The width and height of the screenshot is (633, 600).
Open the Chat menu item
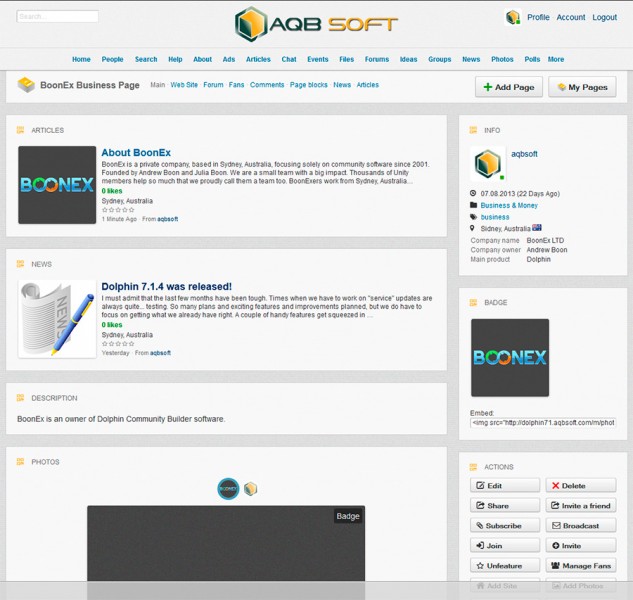click(289, 59)
